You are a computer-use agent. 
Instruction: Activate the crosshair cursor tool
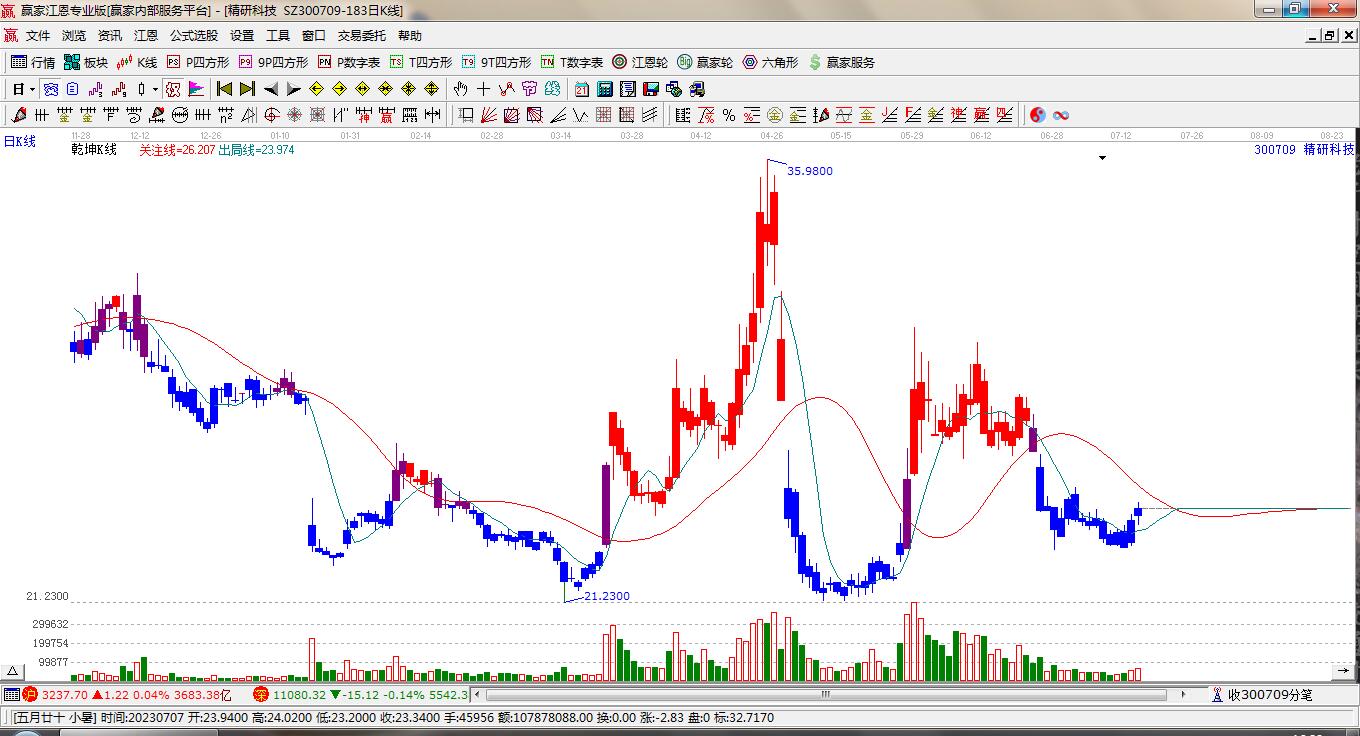click(x=483, y=89)
